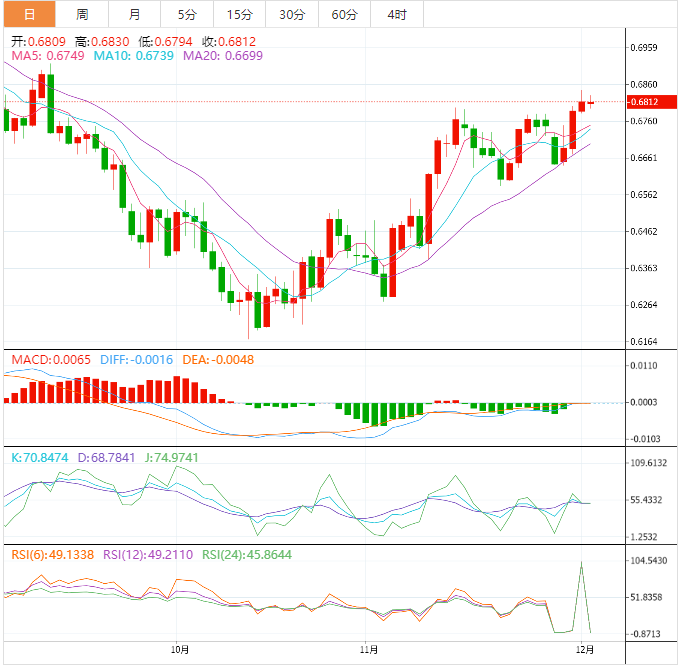Screen dimensions: 681x670
Task: Click the 11月 time axis marker
Action: [369, 650]
